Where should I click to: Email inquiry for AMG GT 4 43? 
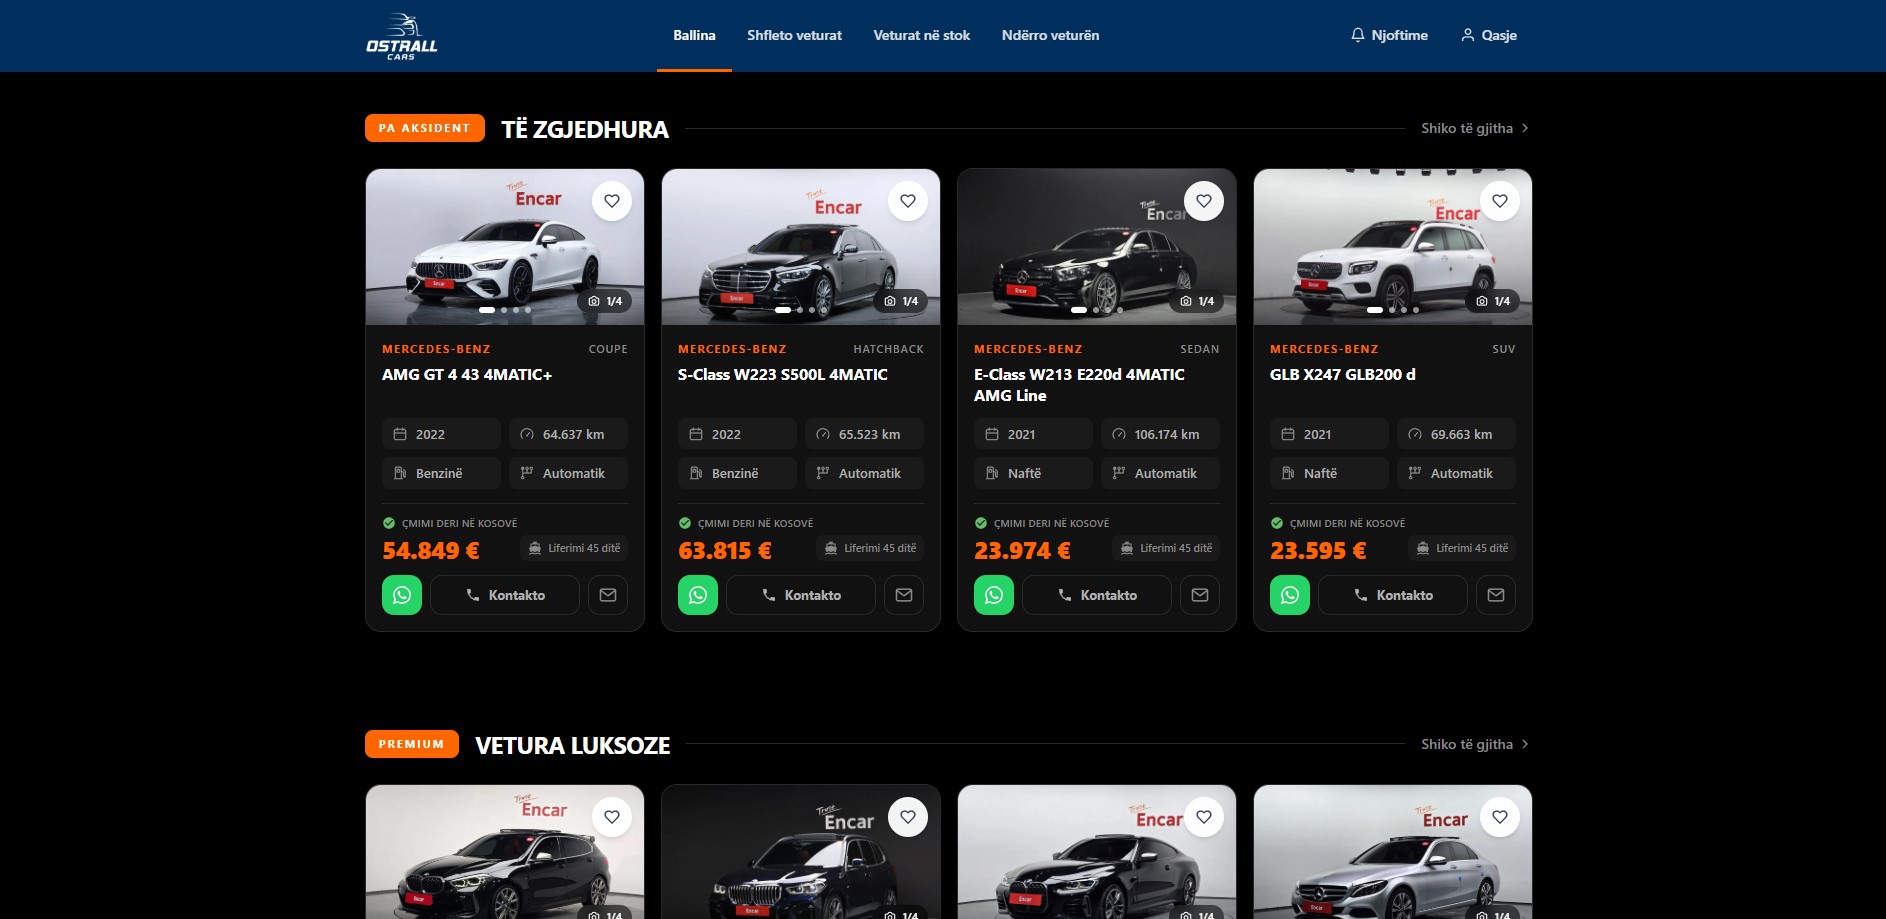coord(608,595)
